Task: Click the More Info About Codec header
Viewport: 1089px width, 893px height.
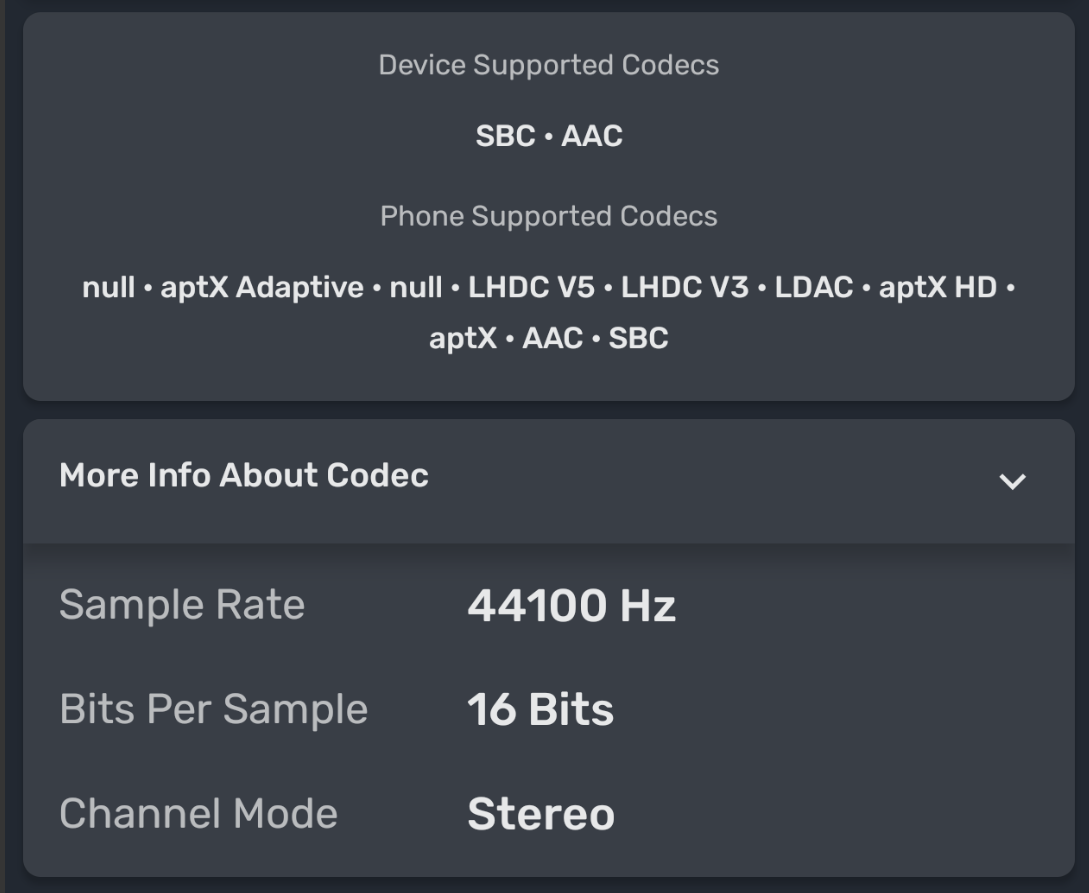Action: 244,475
